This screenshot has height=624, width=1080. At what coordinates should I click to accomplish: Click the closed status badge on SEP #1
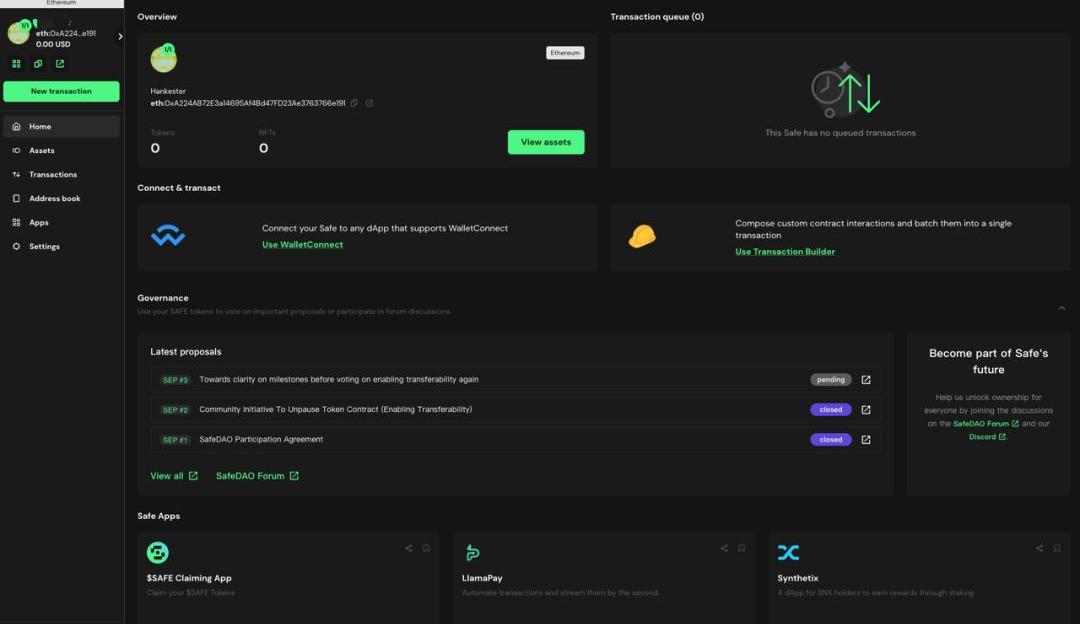click(831, 439)
